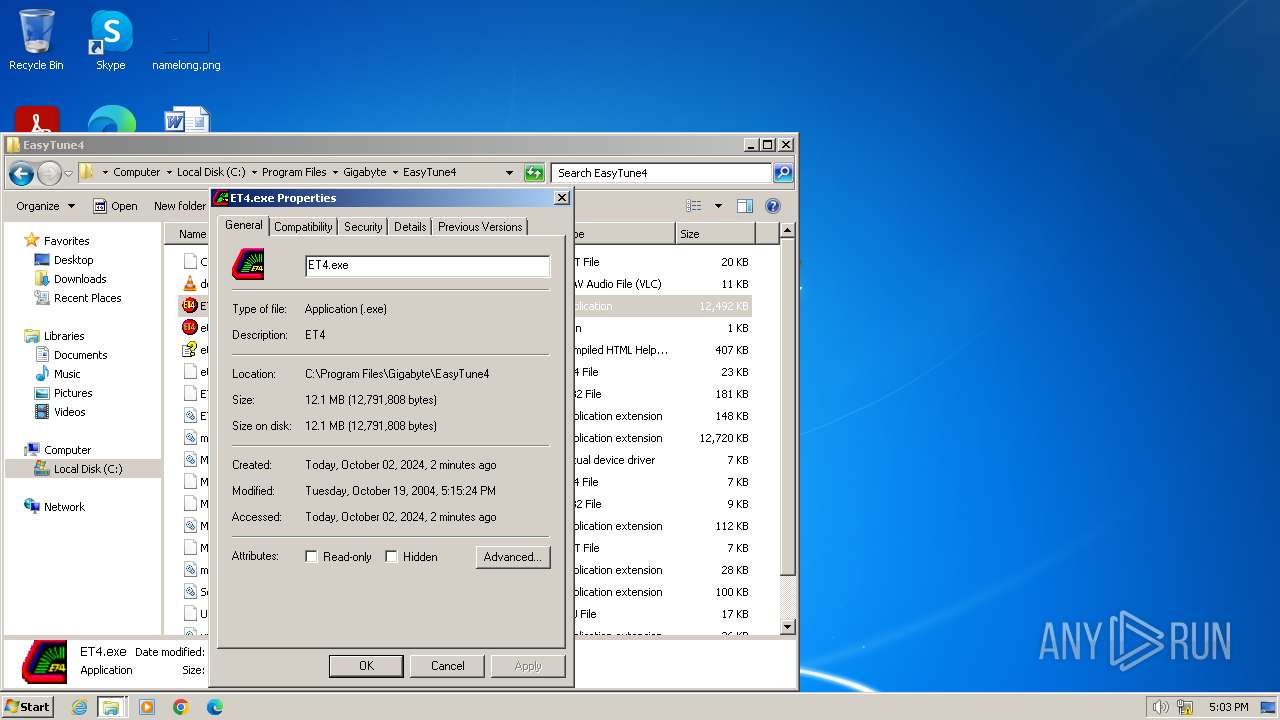The height and width of the screenshot is (720, 1280).
Task: Enable the Read-only attribute checkbox
Action: tap(311, 557)
